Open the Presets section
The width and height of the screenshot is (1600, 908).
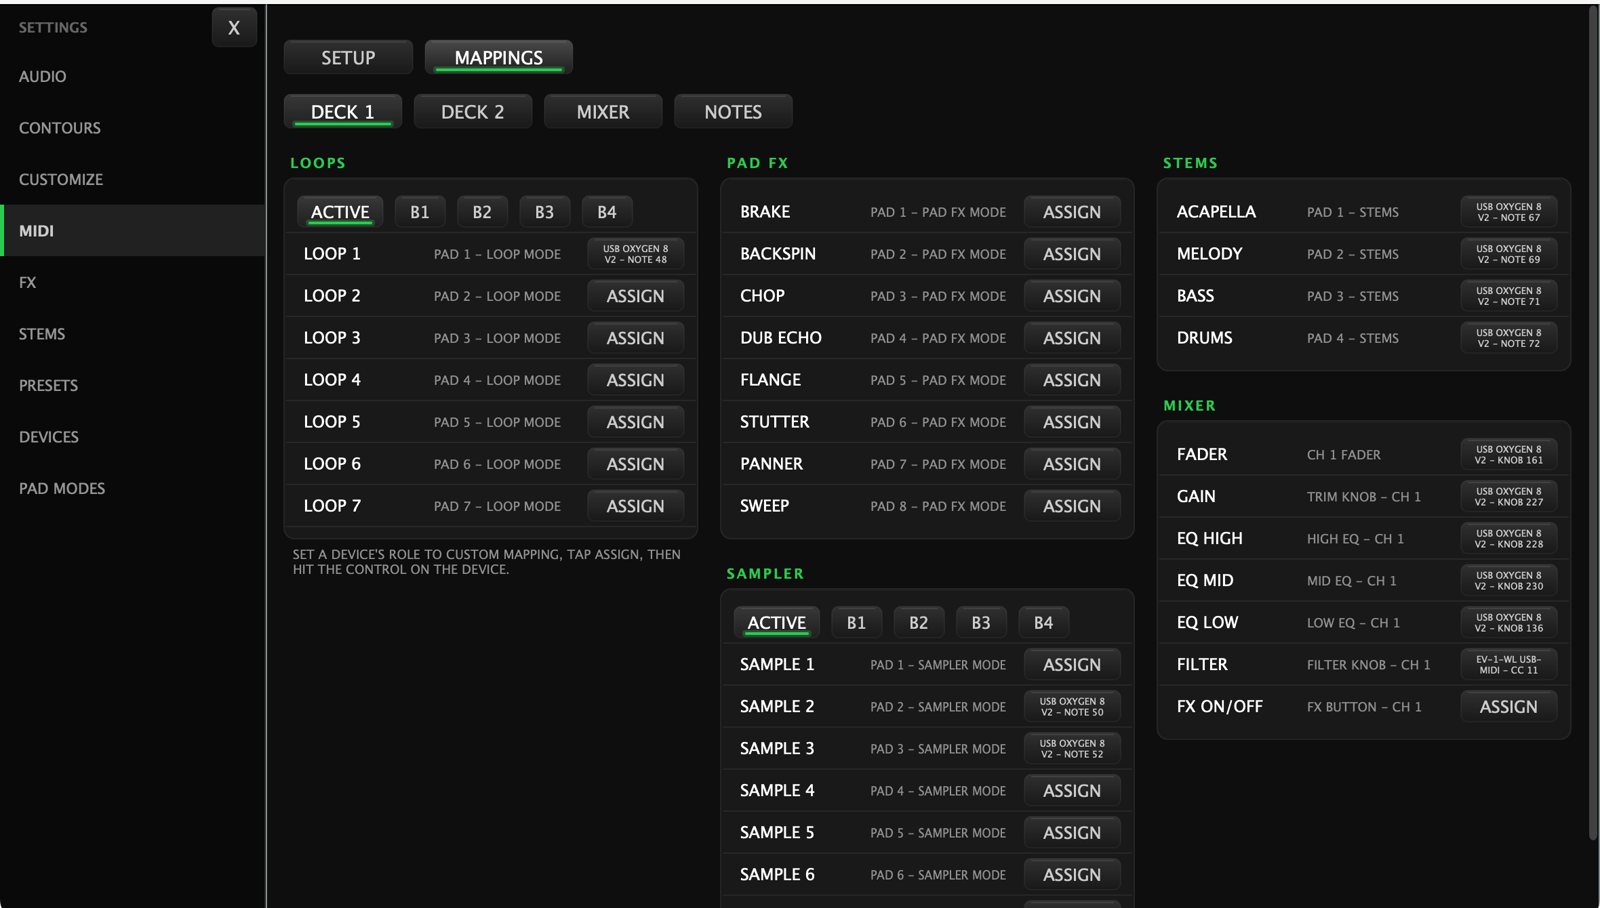coord(48,386)
